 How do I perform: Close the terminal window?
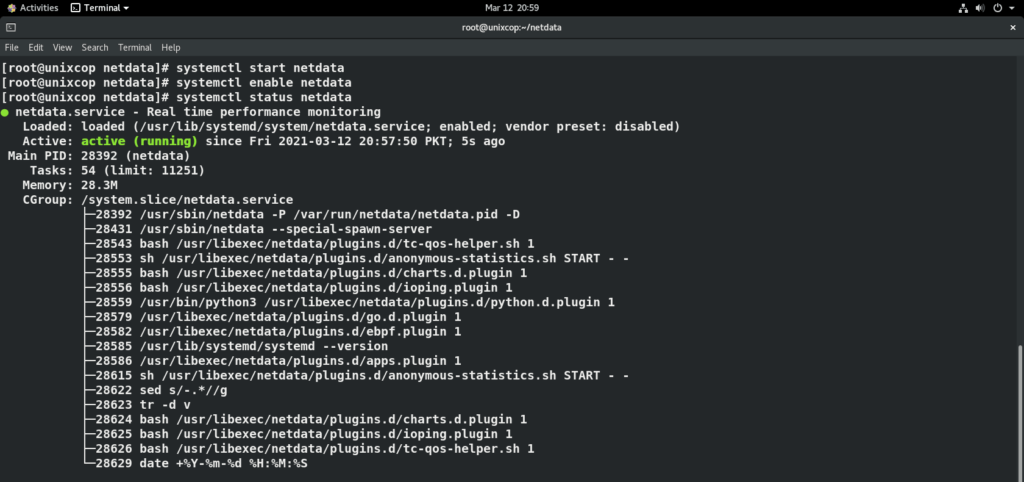(1013, 27)
